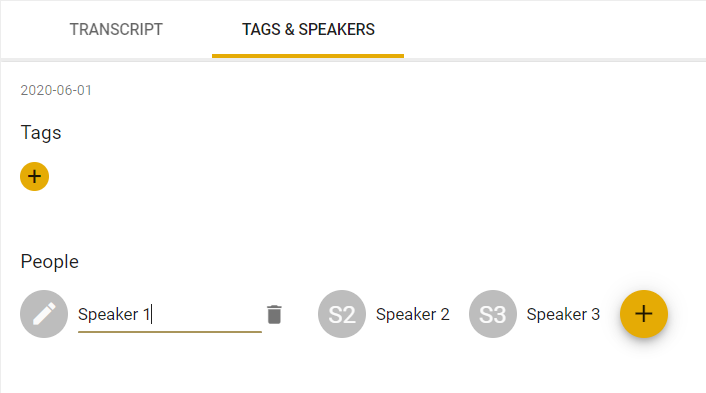706x393 pixels.
Task: Click blank space below the people list
Action: pos(353,367)
